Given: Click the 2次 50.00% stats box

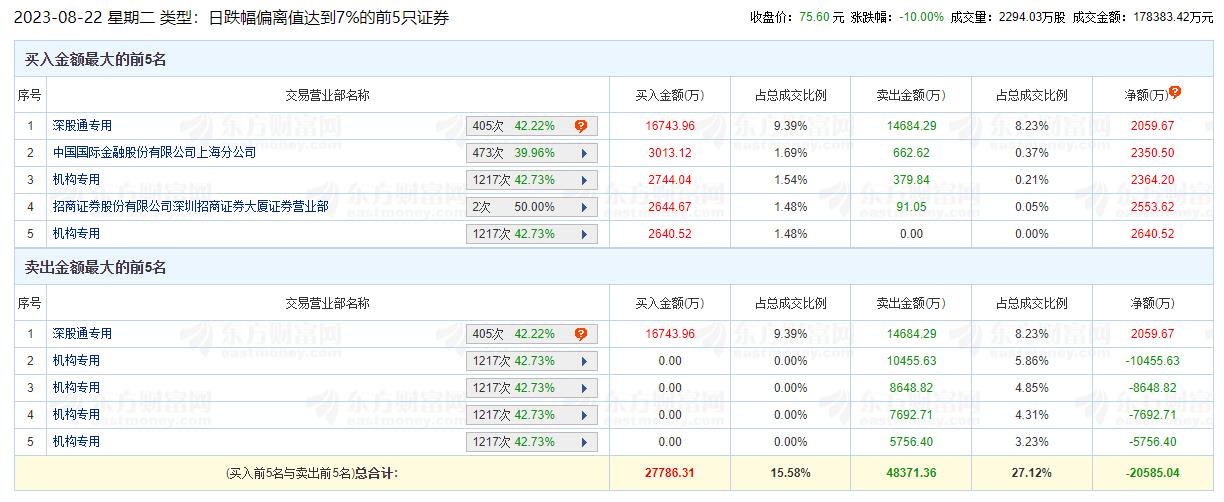Looking at the screenshot, I should (520, 207).
